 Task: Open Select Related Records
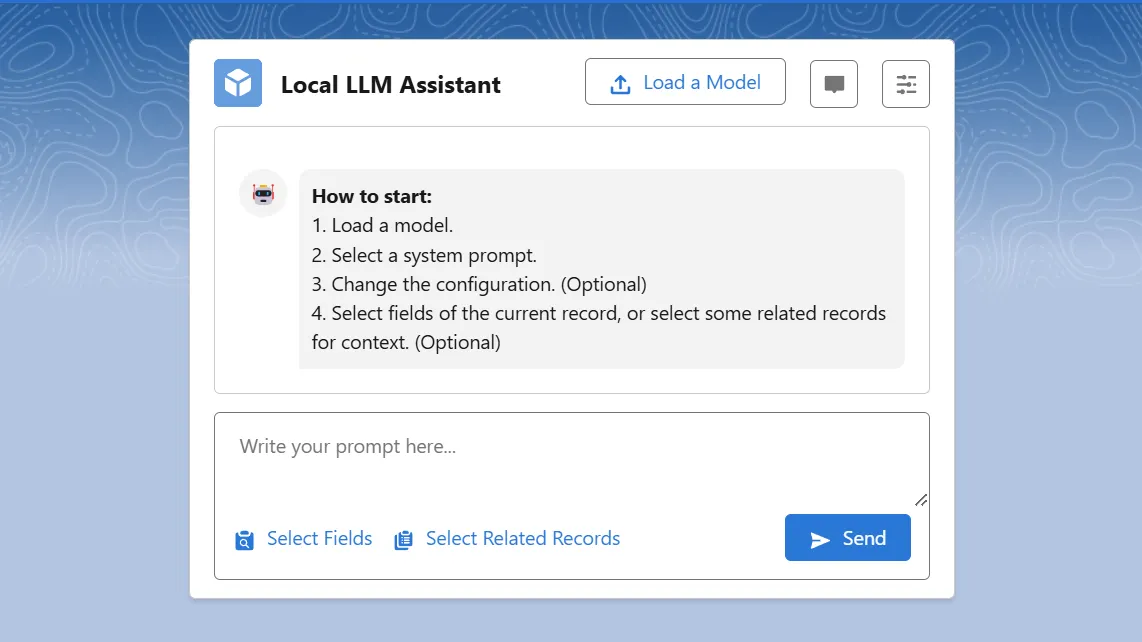522,538
